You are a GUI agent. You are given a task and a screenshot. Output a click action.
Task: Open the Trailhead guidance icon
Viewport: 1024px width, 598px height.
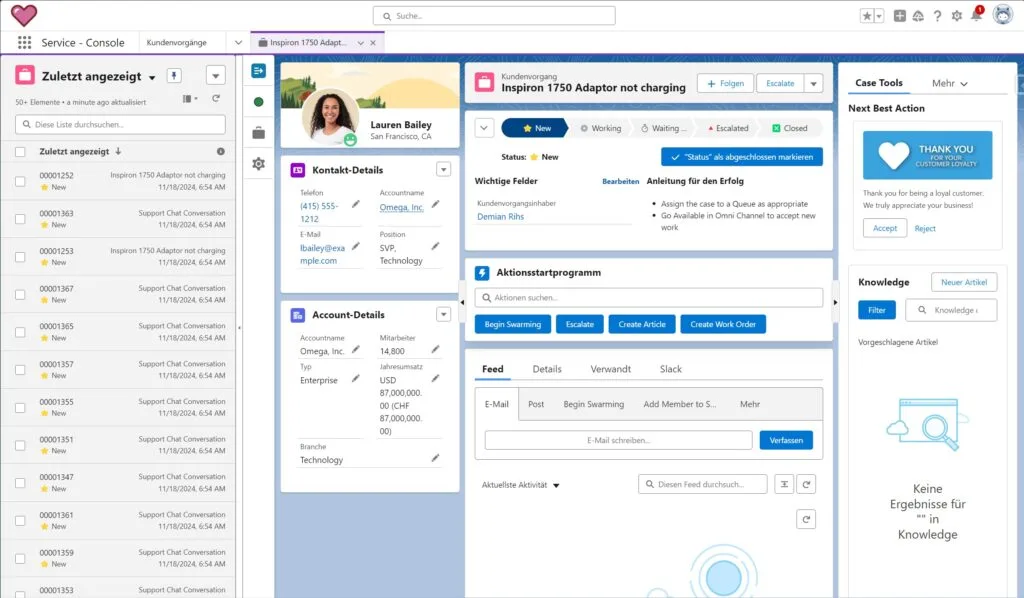coord(918,16)
